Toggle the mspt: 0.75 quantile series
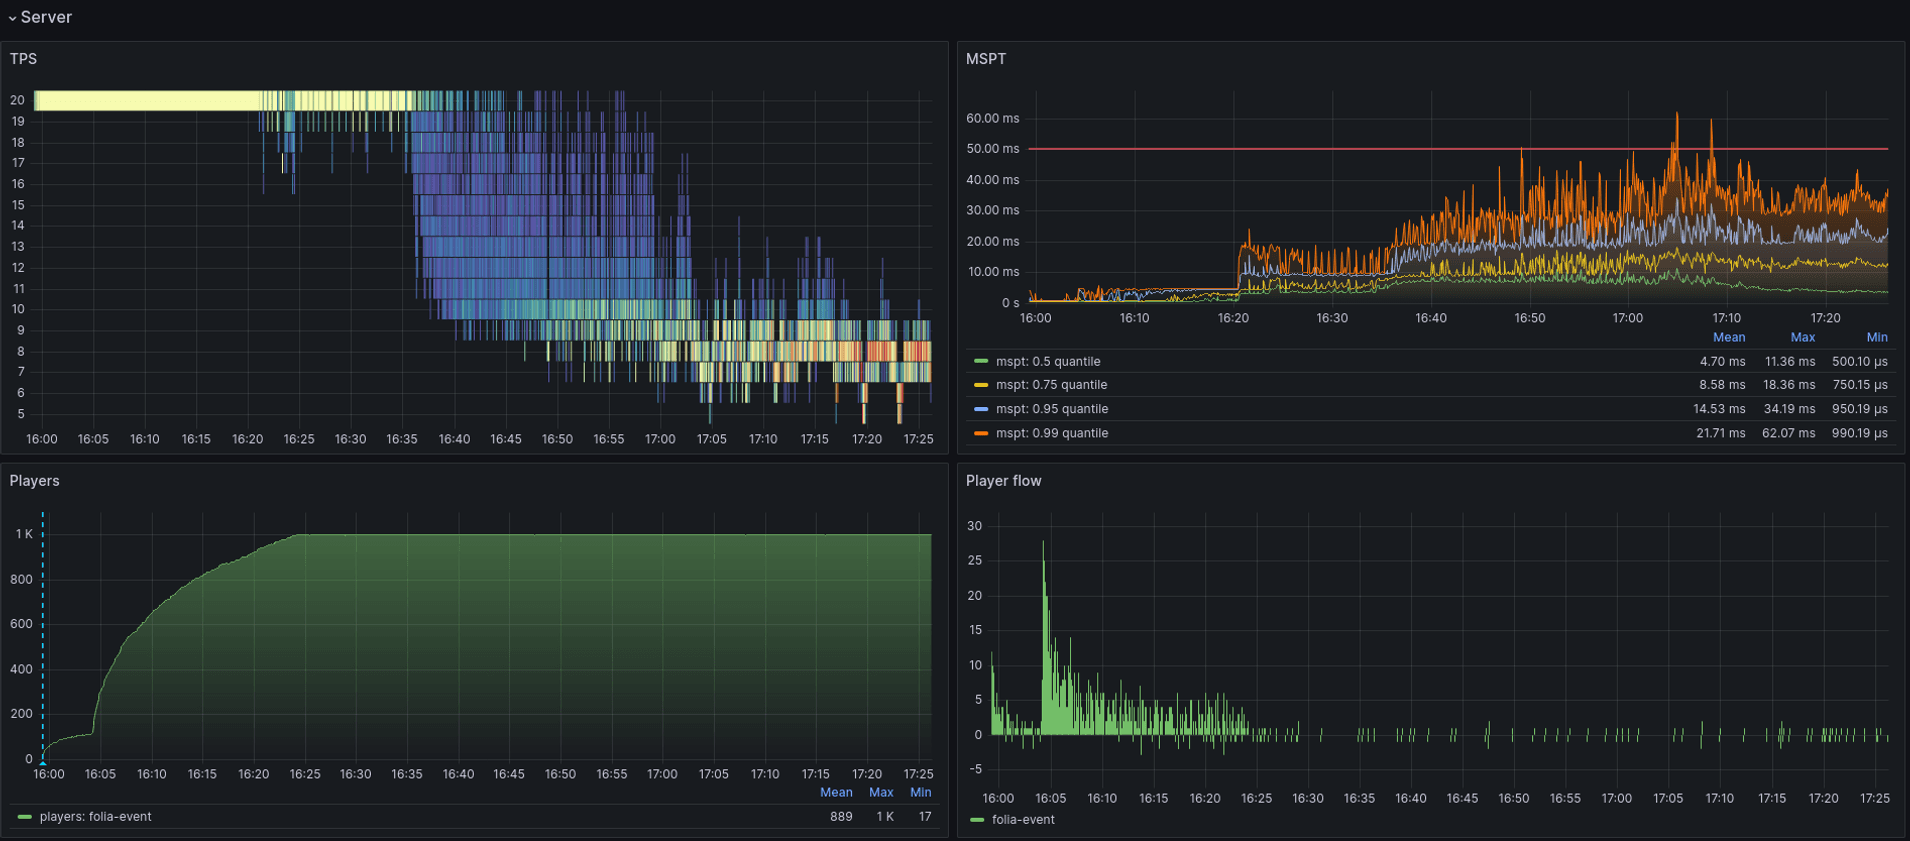Viewport: 1910px width, 841px height. click(x=1051, y=385)
